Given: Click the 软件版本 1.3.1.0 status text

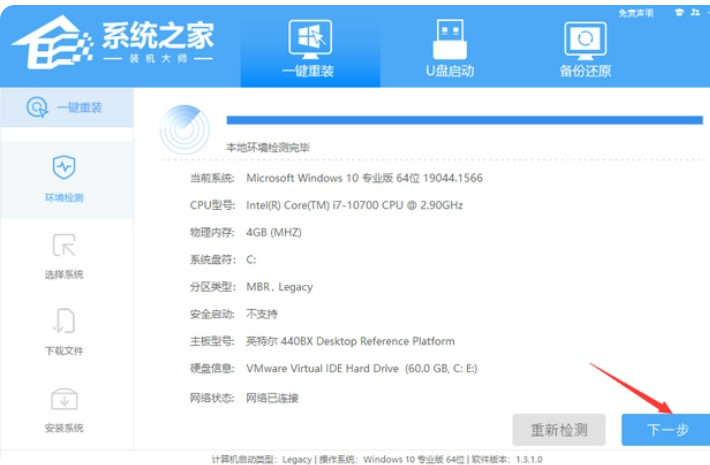Looking at the screenshot, I should pos(507,459).
